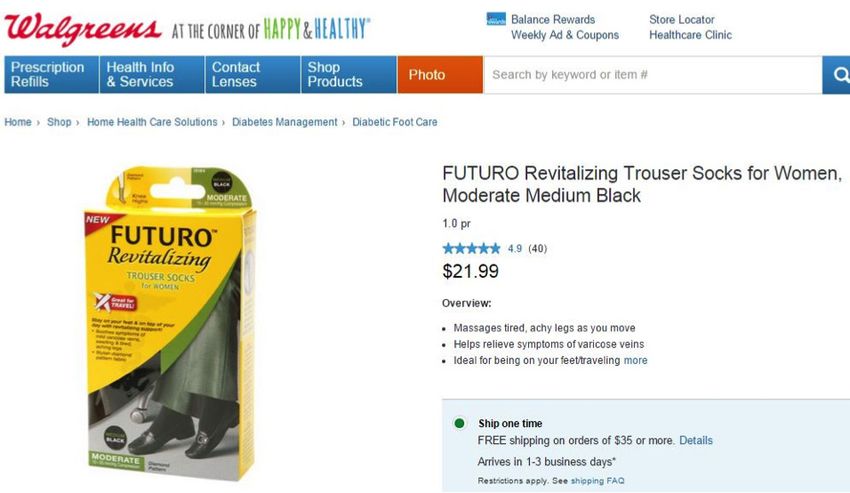Select the Ship one time radio button
850x493 pixels.
point(459,423)
